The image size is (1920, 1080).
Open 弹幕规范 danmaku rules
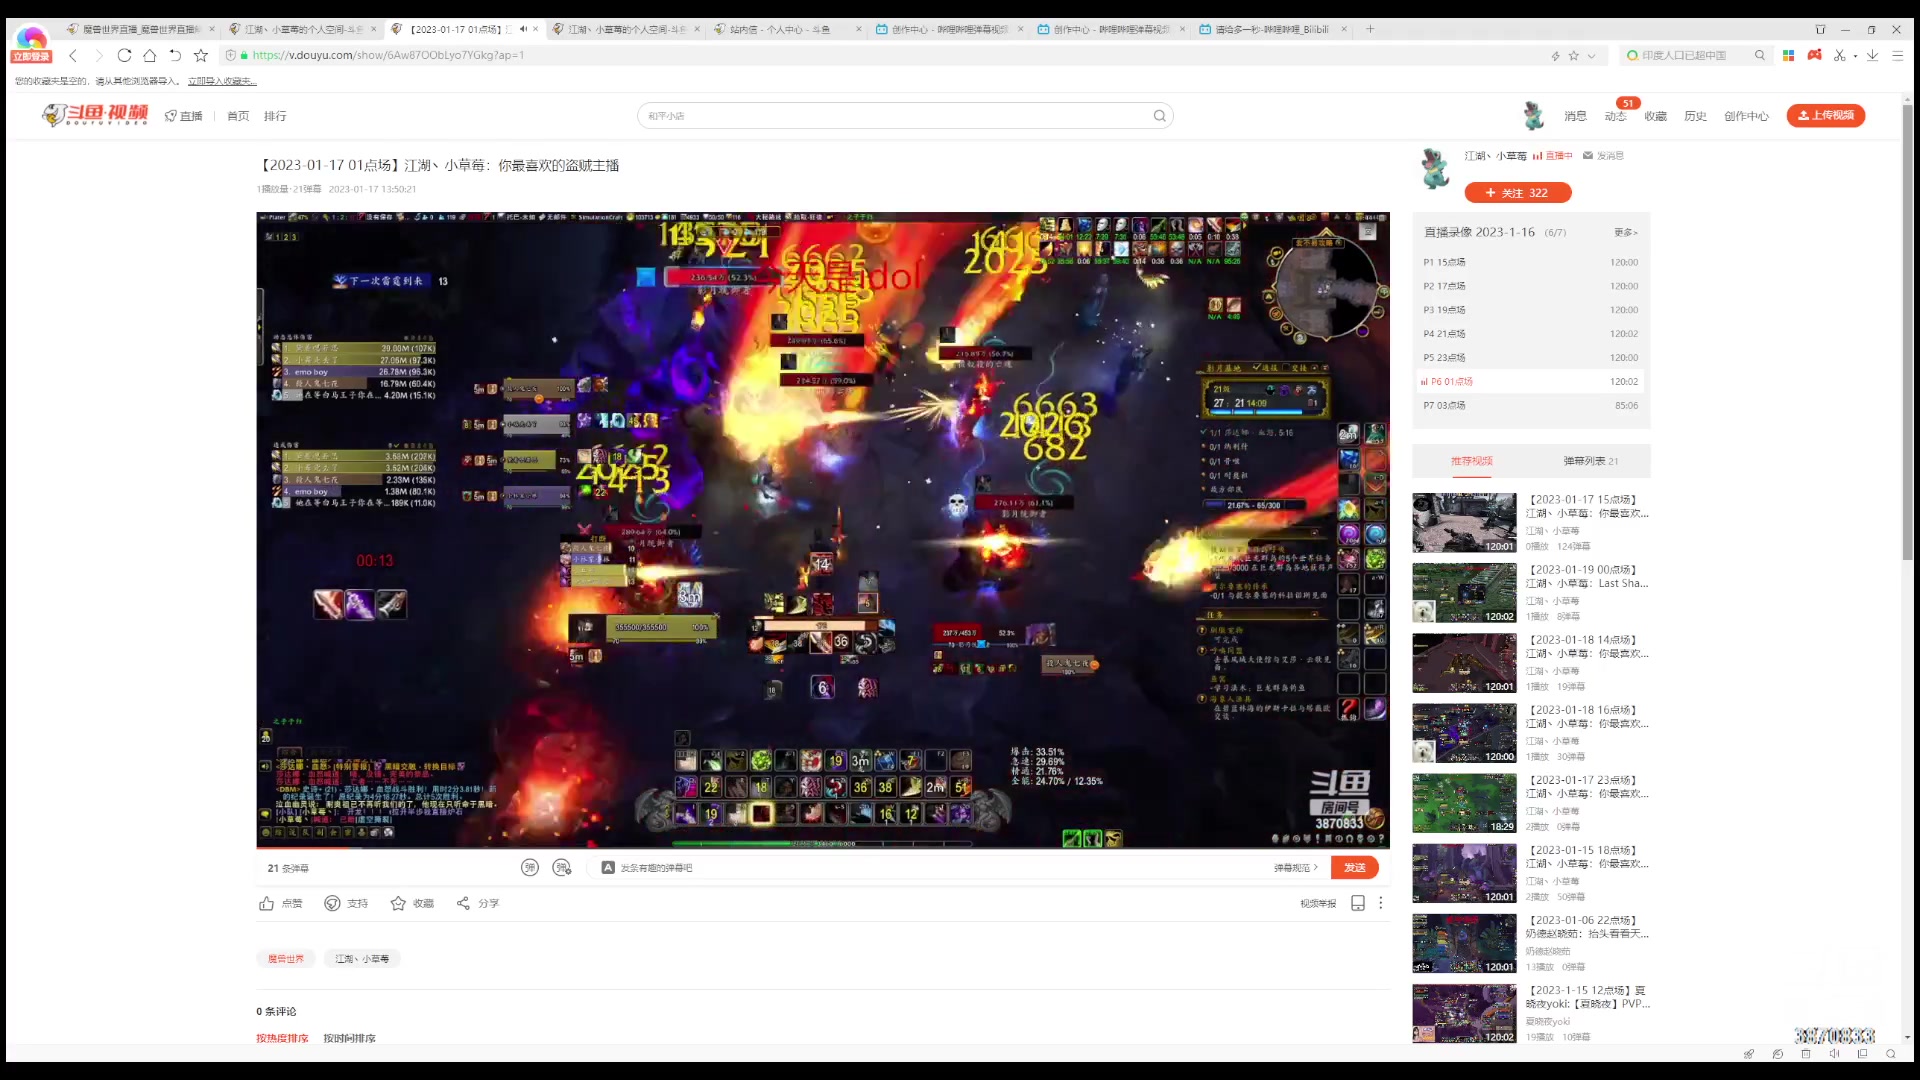(x=1296, y=868)
